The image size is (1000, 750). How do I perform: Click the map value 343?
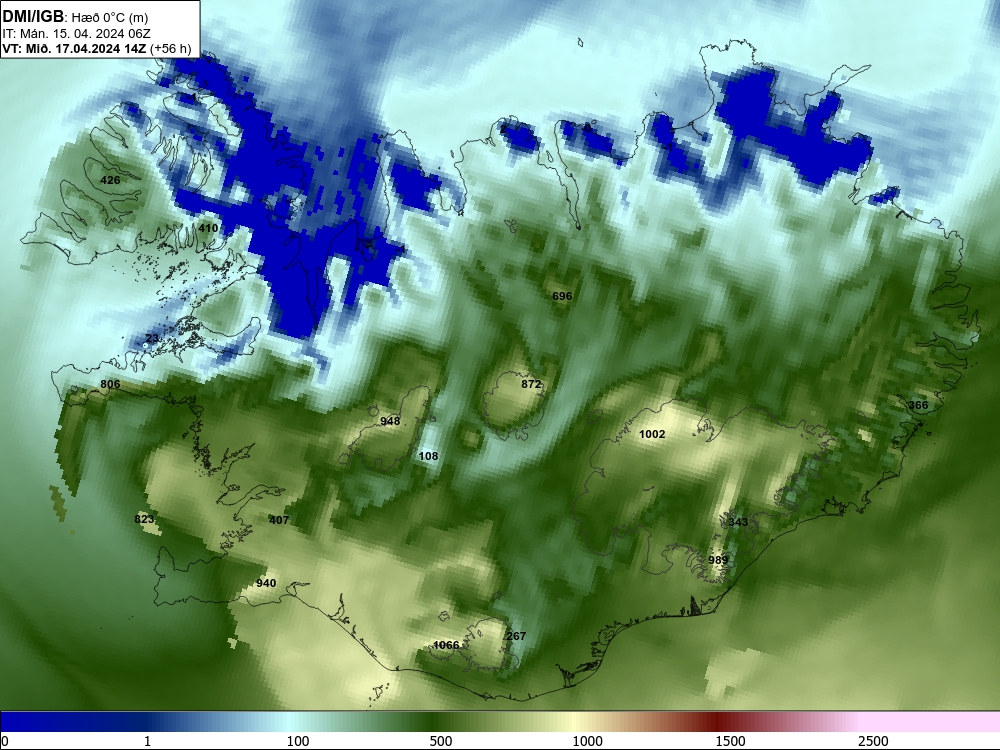tap(738, 522)
